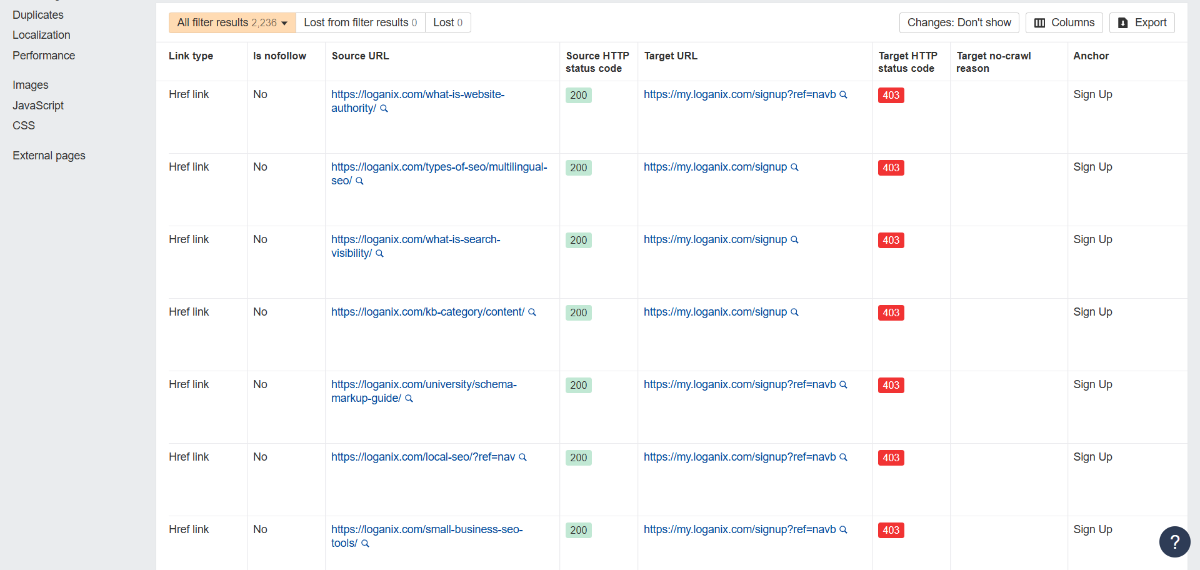
Task: Open target signup?ref=navb link in local-seo row
Action: tap(739, 457)
